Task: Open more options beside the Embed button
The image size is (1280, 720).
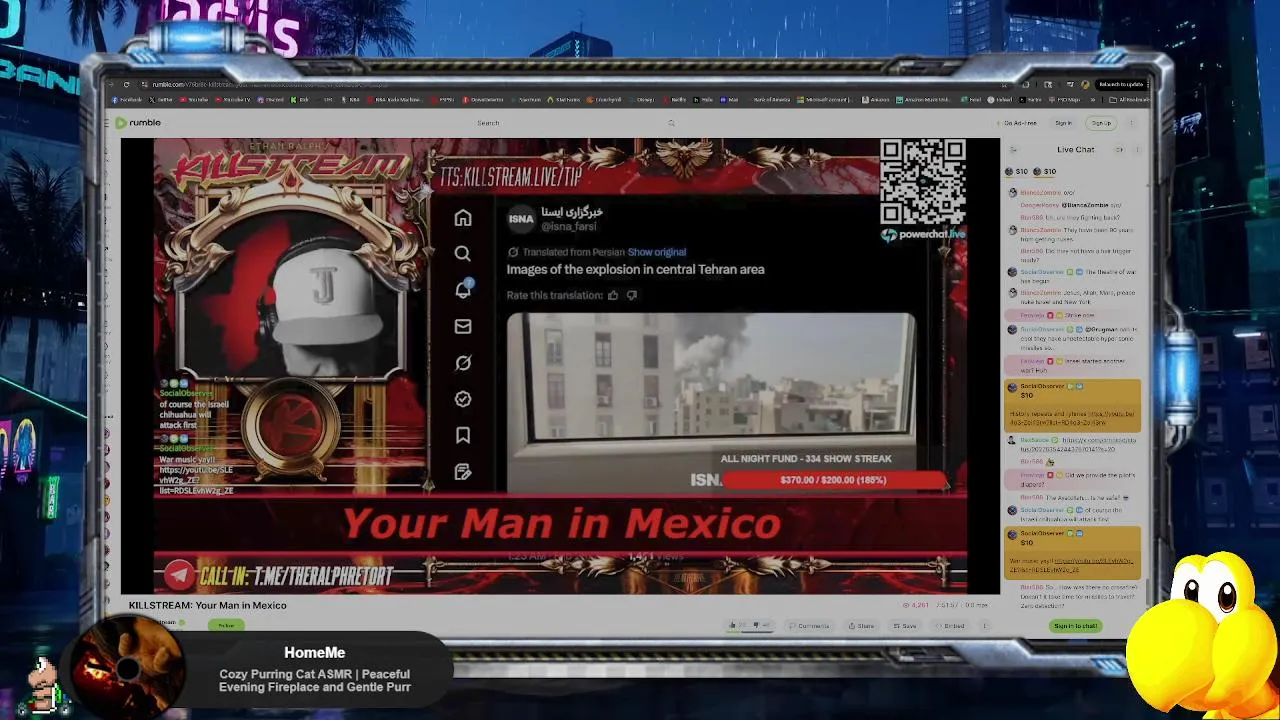Action: 985,626
